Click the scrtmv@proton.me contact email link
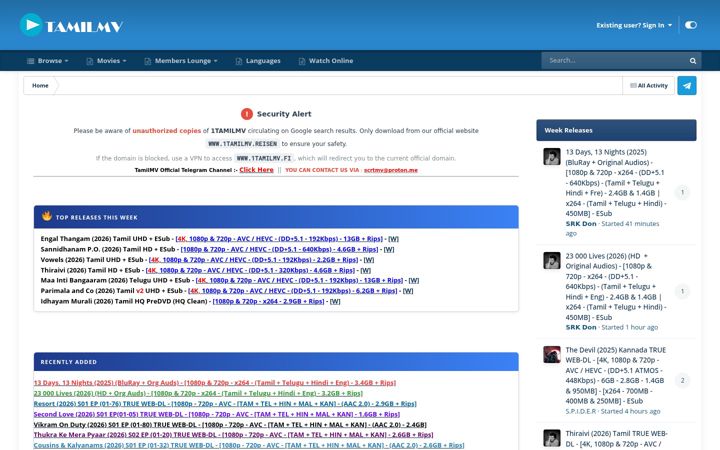720x450 pixels. [391, 170]
